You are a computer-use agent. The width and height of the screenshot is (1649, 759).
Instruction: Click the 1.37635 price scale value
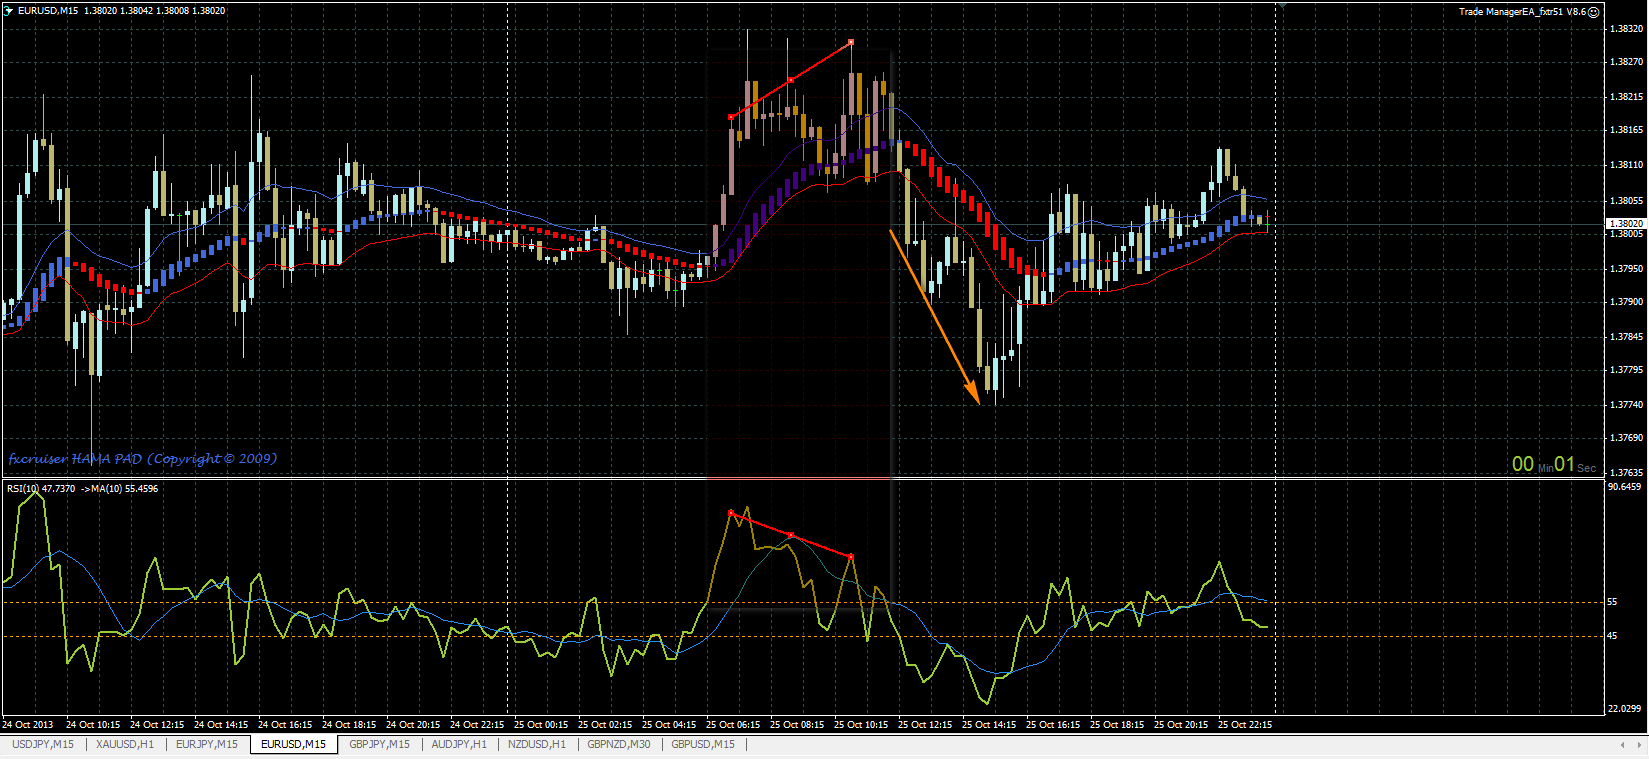point(1626,472)
